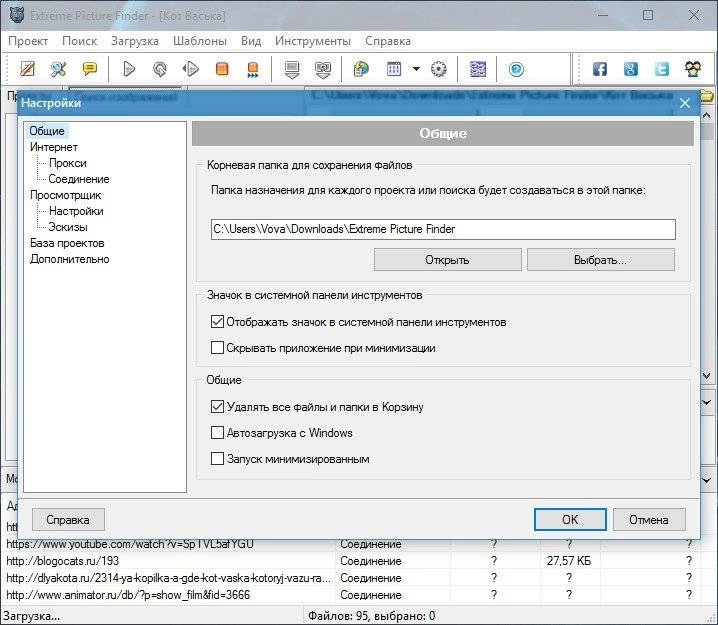Open the globe web picture icon
The height and width of the screenshot is (625, 718).
[x=362, y=69]
